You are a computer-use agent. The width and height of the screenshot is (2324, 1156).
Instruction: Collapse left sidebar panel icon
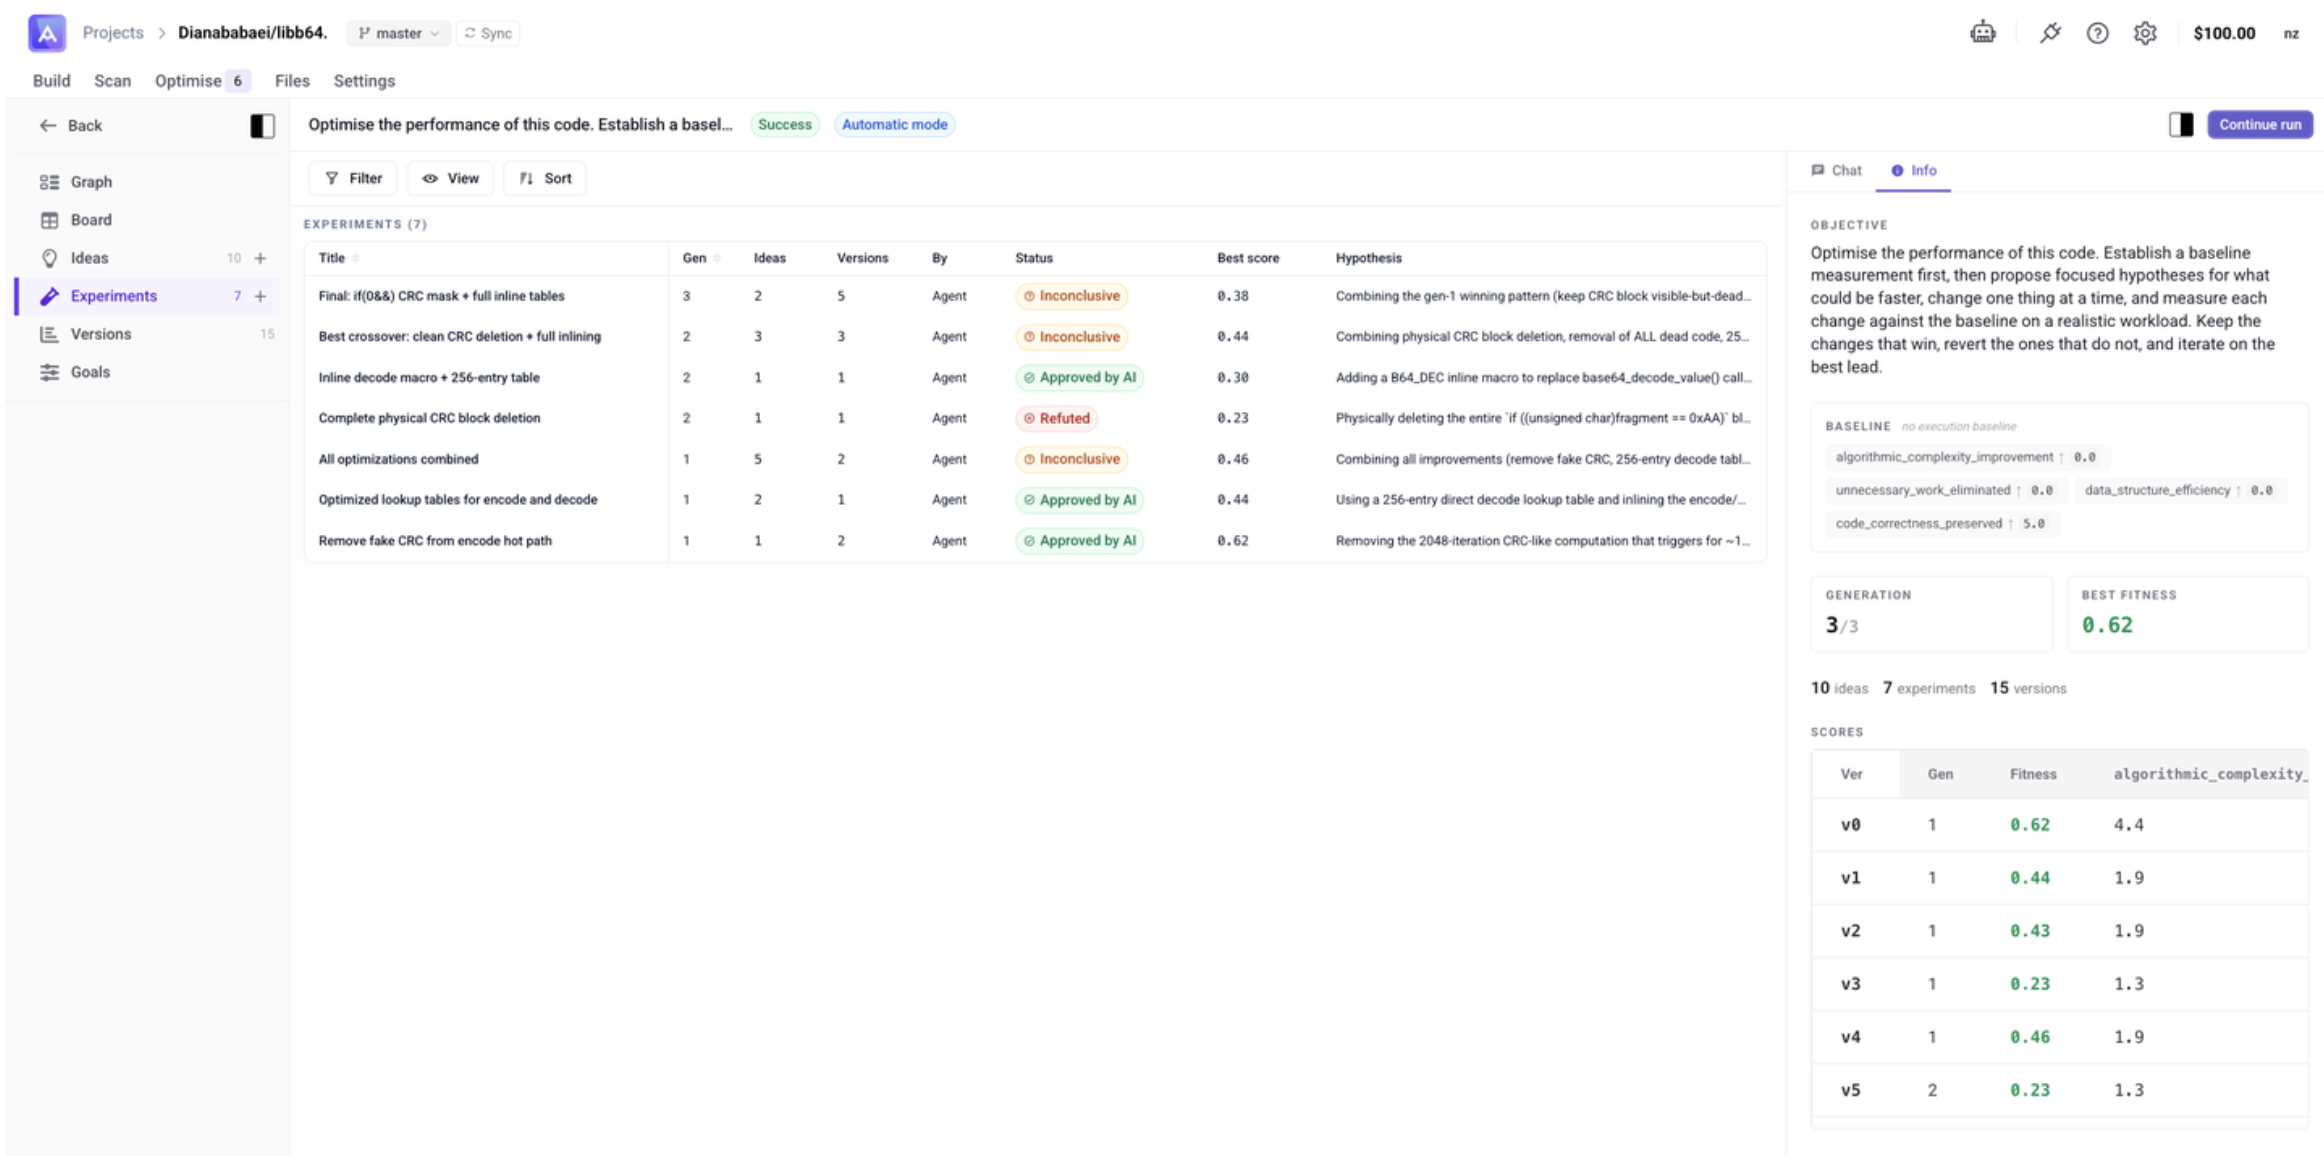[262, 125]
